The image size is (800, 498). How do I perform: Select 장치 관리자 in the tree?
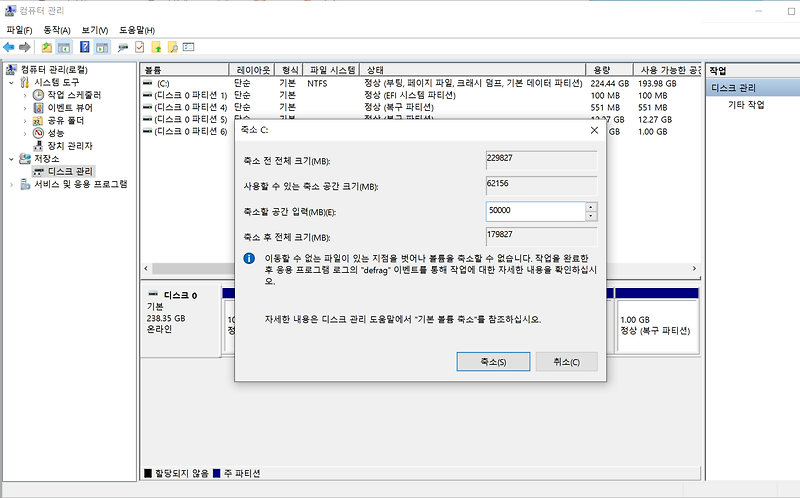coord(70,146)
